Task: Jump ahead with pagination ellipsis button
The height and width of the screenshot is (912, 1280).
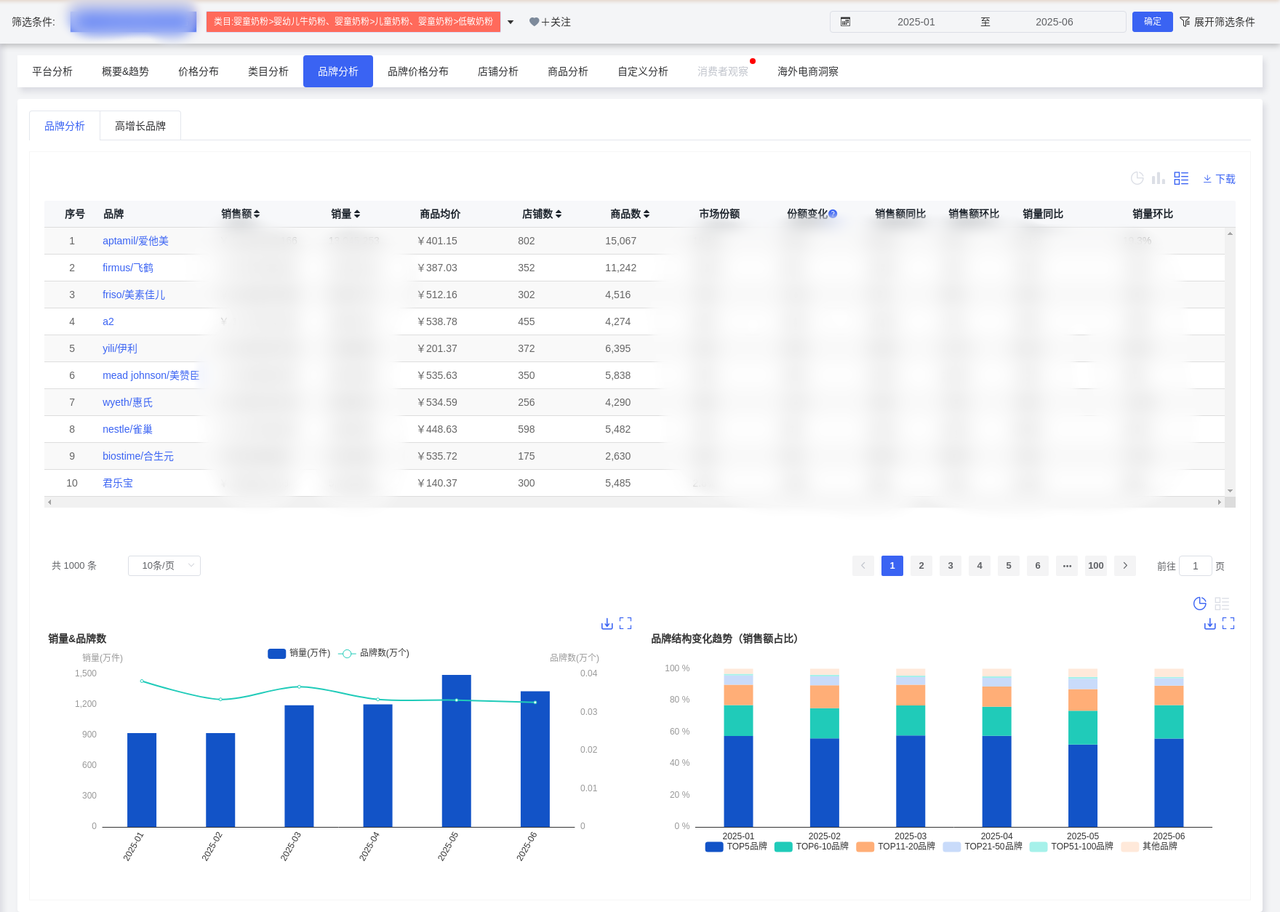Action: [1067, 566]
